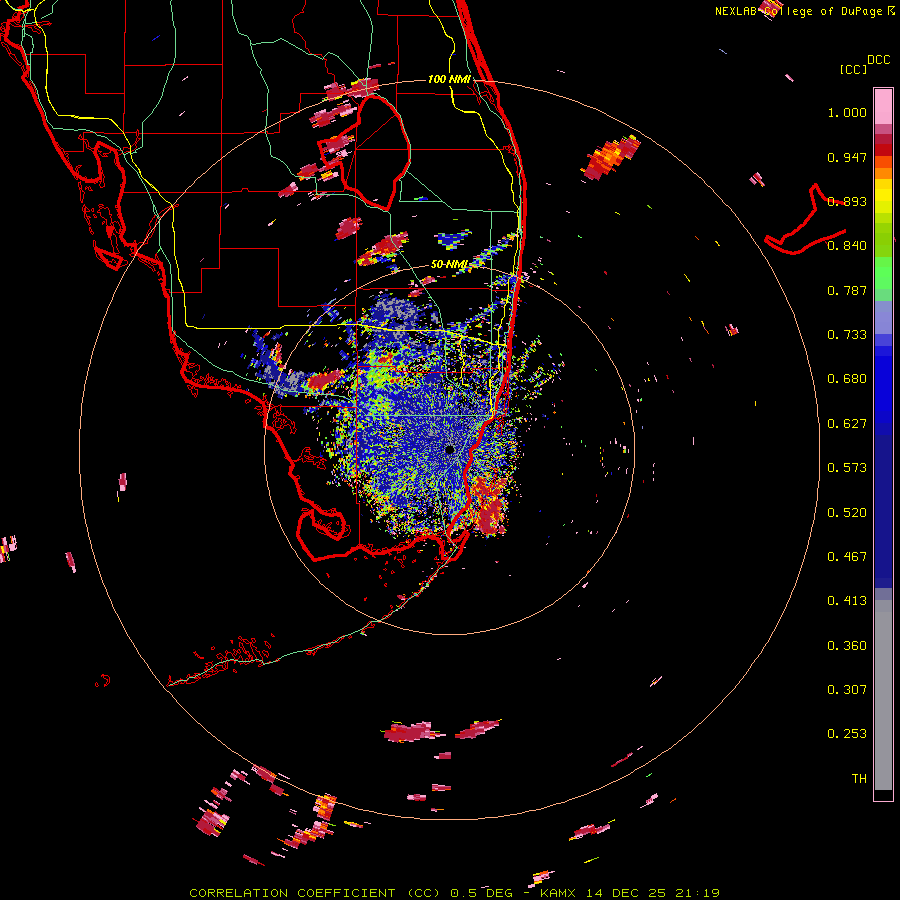
Task: Click the TH label at the scale bottom
Action: pyautogui.click(x=859, y=779)
